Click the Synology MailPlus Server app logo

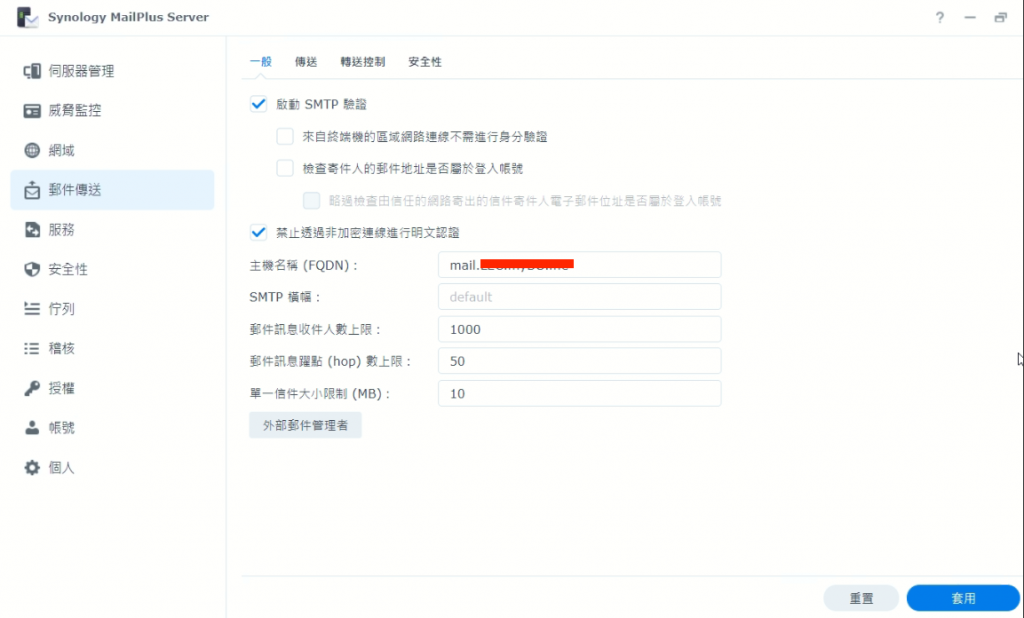click(x=27, y=18)
